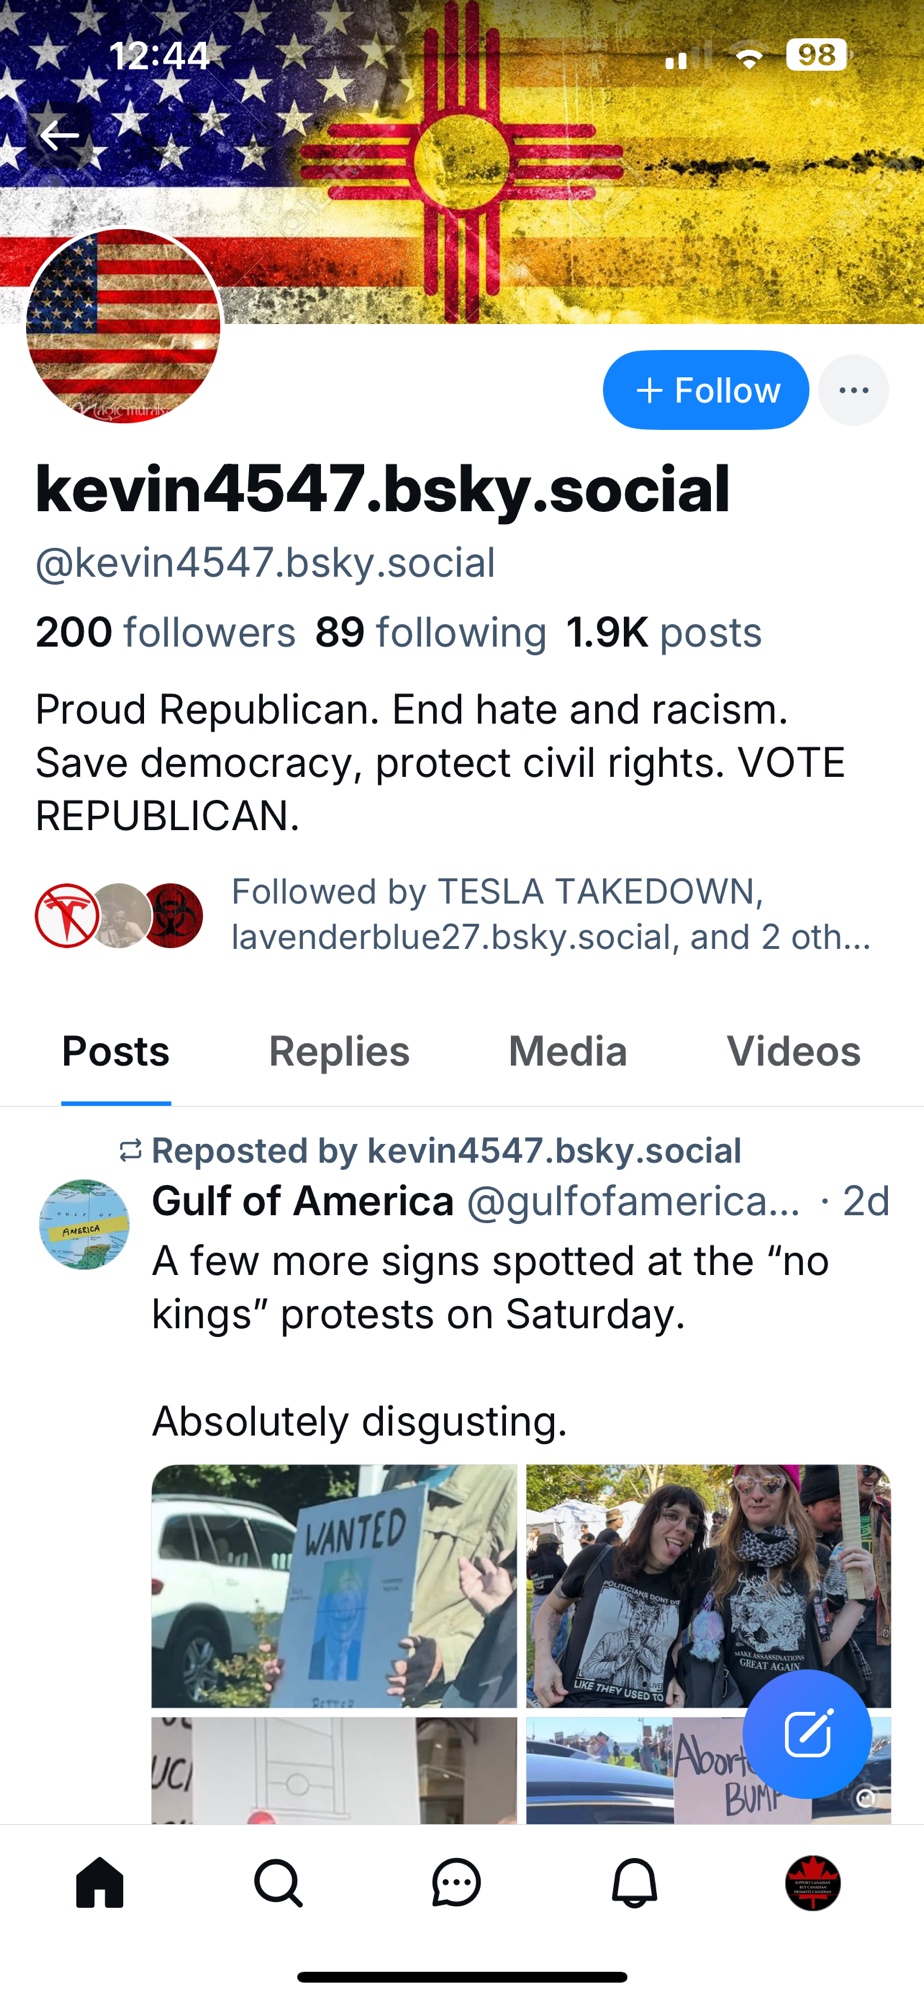Screen dimensions: 924x2000
Task: Tap the compose new post button
Action: 807,1734
